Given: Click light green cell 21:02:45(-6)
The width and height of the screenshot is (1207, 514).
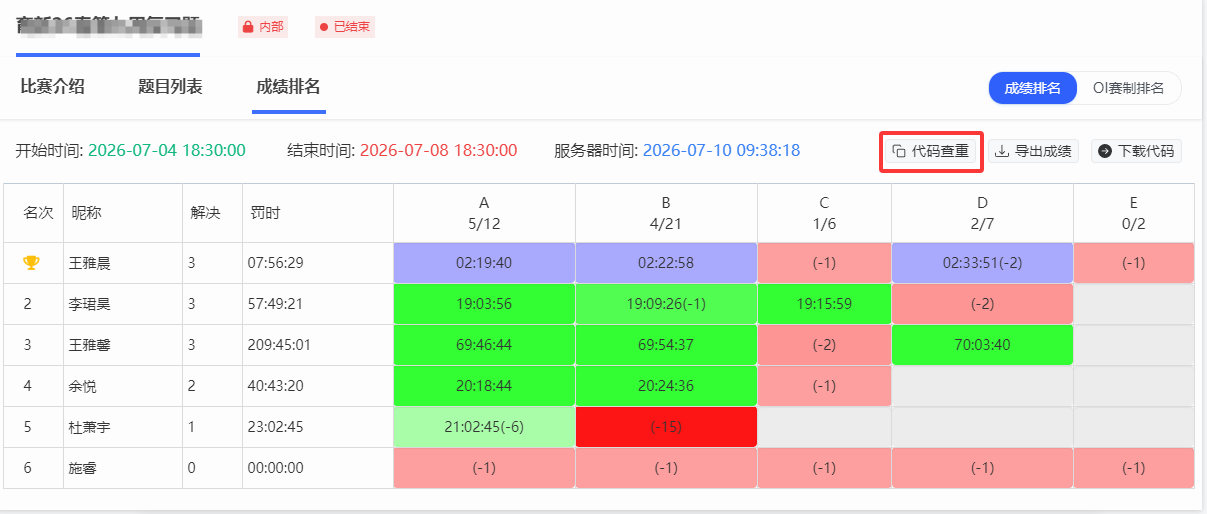Looking at the screenshot, I should coord(484,427).
